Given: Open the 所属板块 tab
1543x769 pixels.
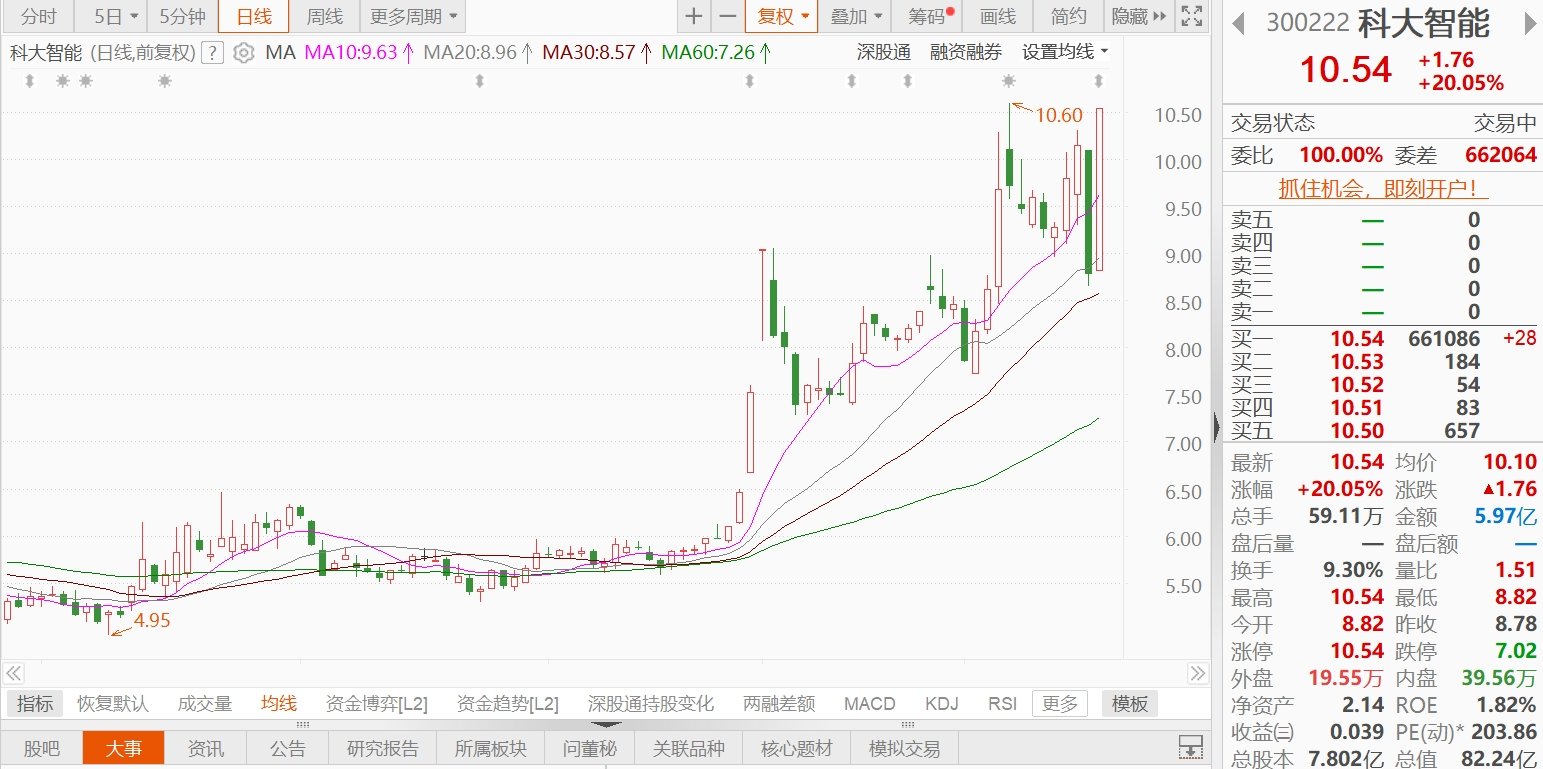Looking at the screenshot, I should (x=491, y=748).
